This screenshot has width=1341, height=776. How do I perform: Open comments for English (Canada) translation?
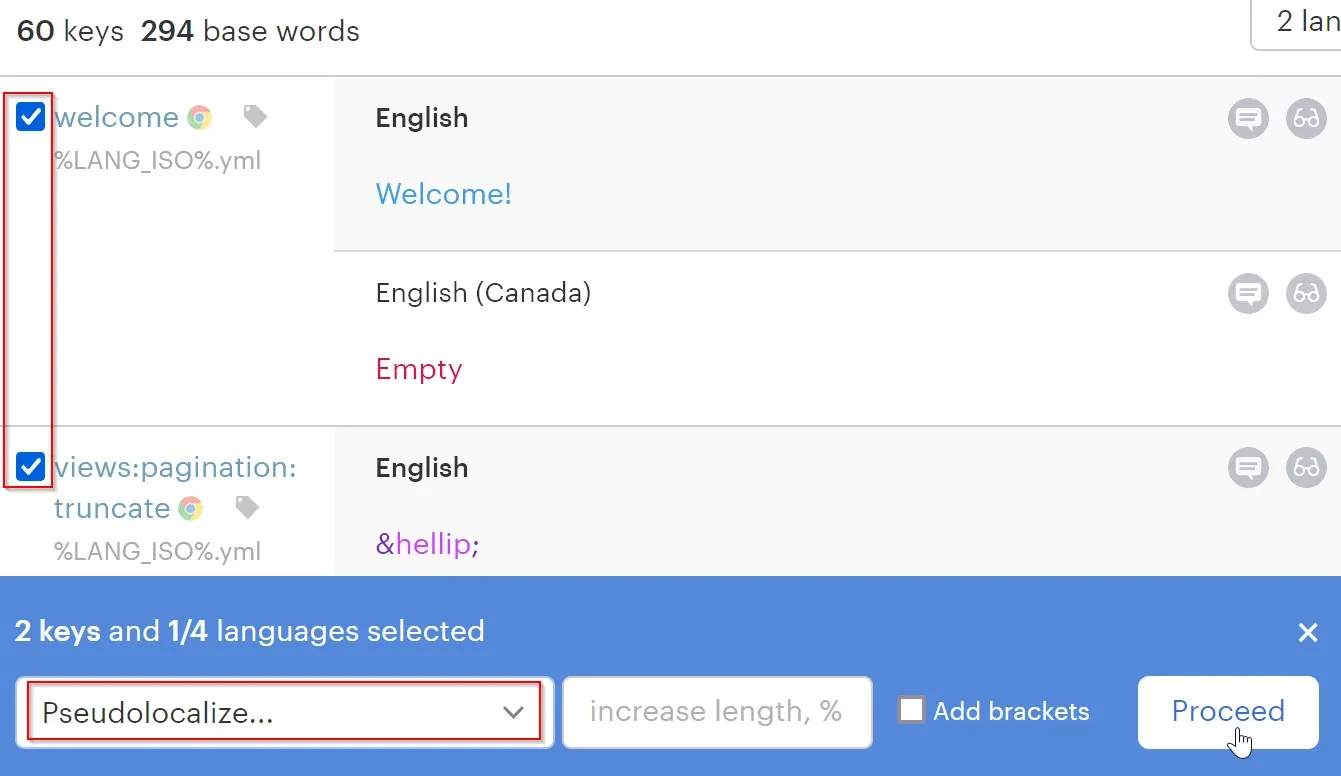(1248, 294)
